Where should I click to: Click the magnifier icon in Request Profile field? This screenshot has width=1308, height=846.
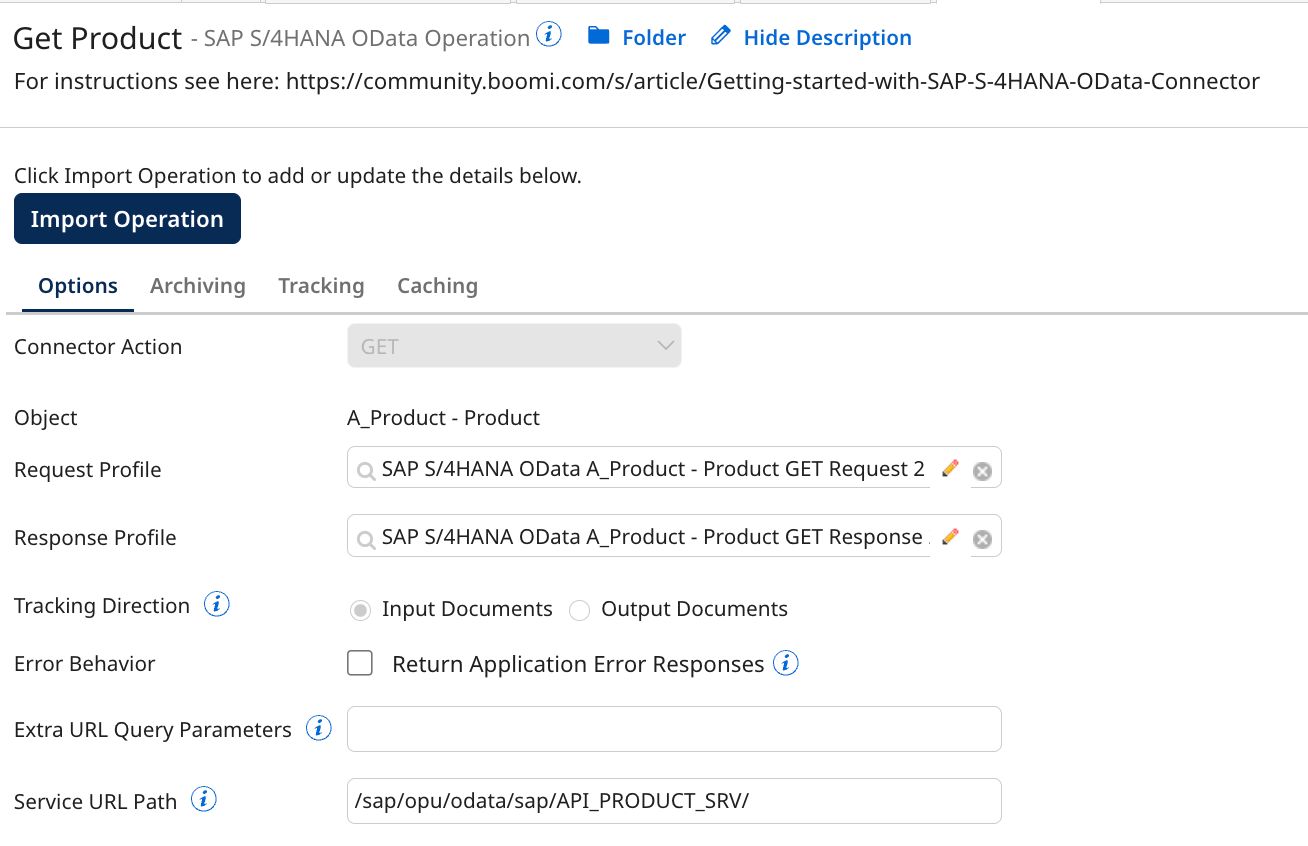[364, 468]
